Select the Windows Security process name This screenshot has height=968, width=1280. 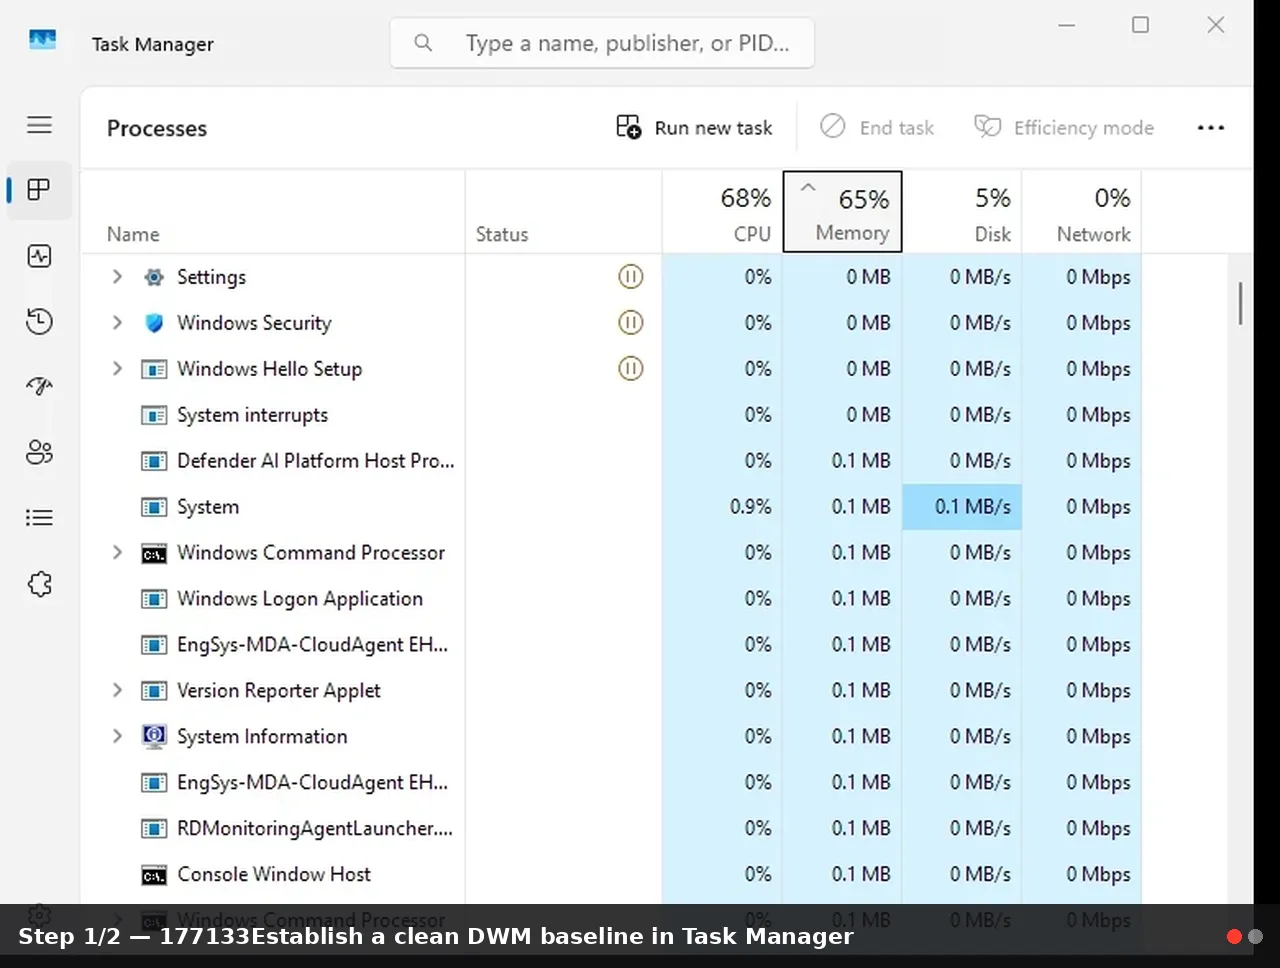pyautogui.click(x=254, y=323)
